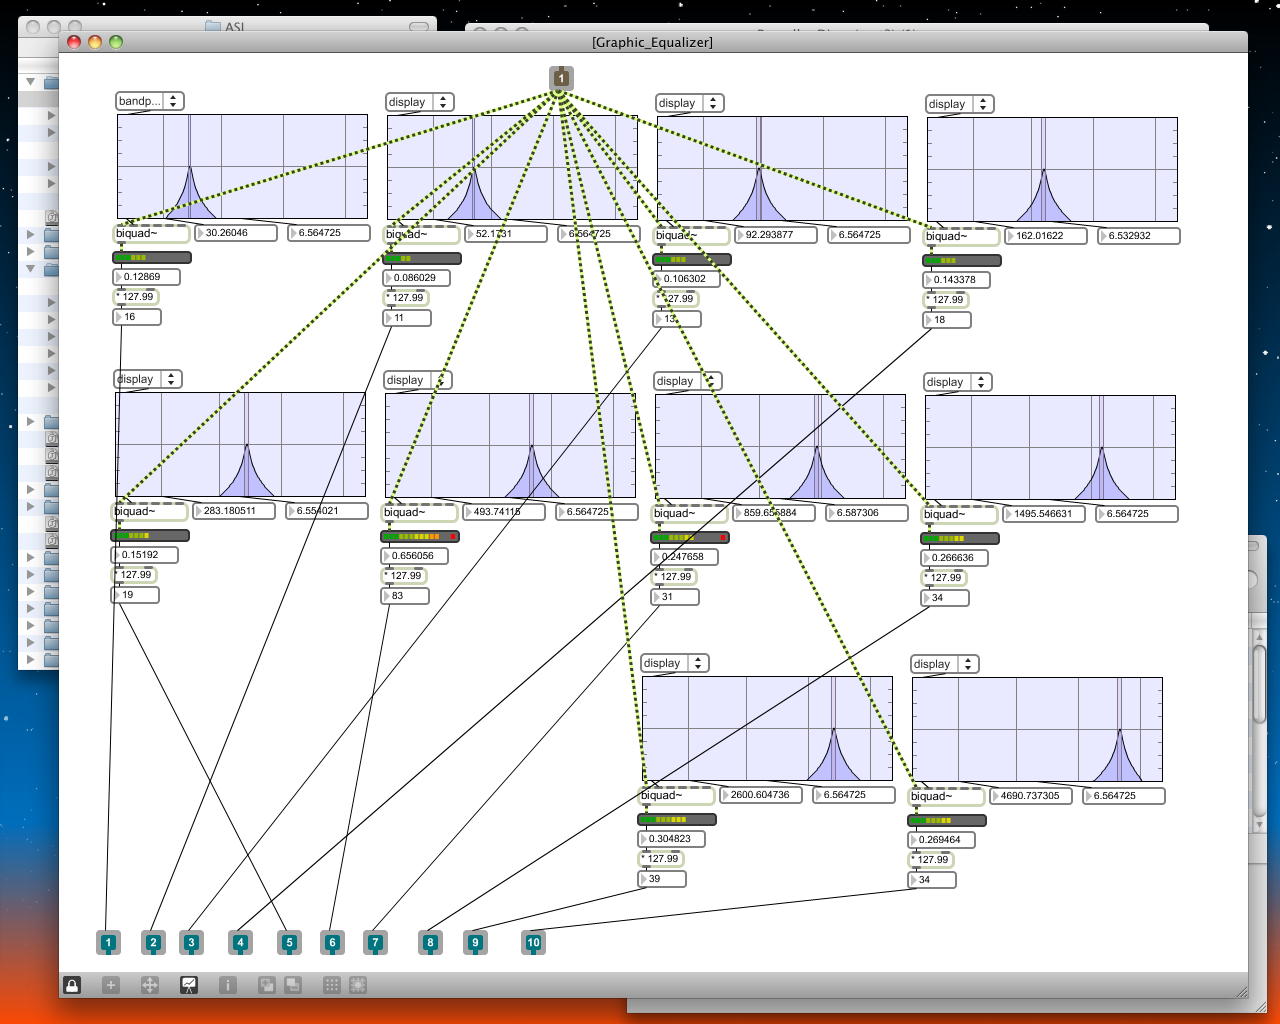Toggle the grid display icon
The height and width of the screenshot is (1024, 1280).
[x=332, y=985]
